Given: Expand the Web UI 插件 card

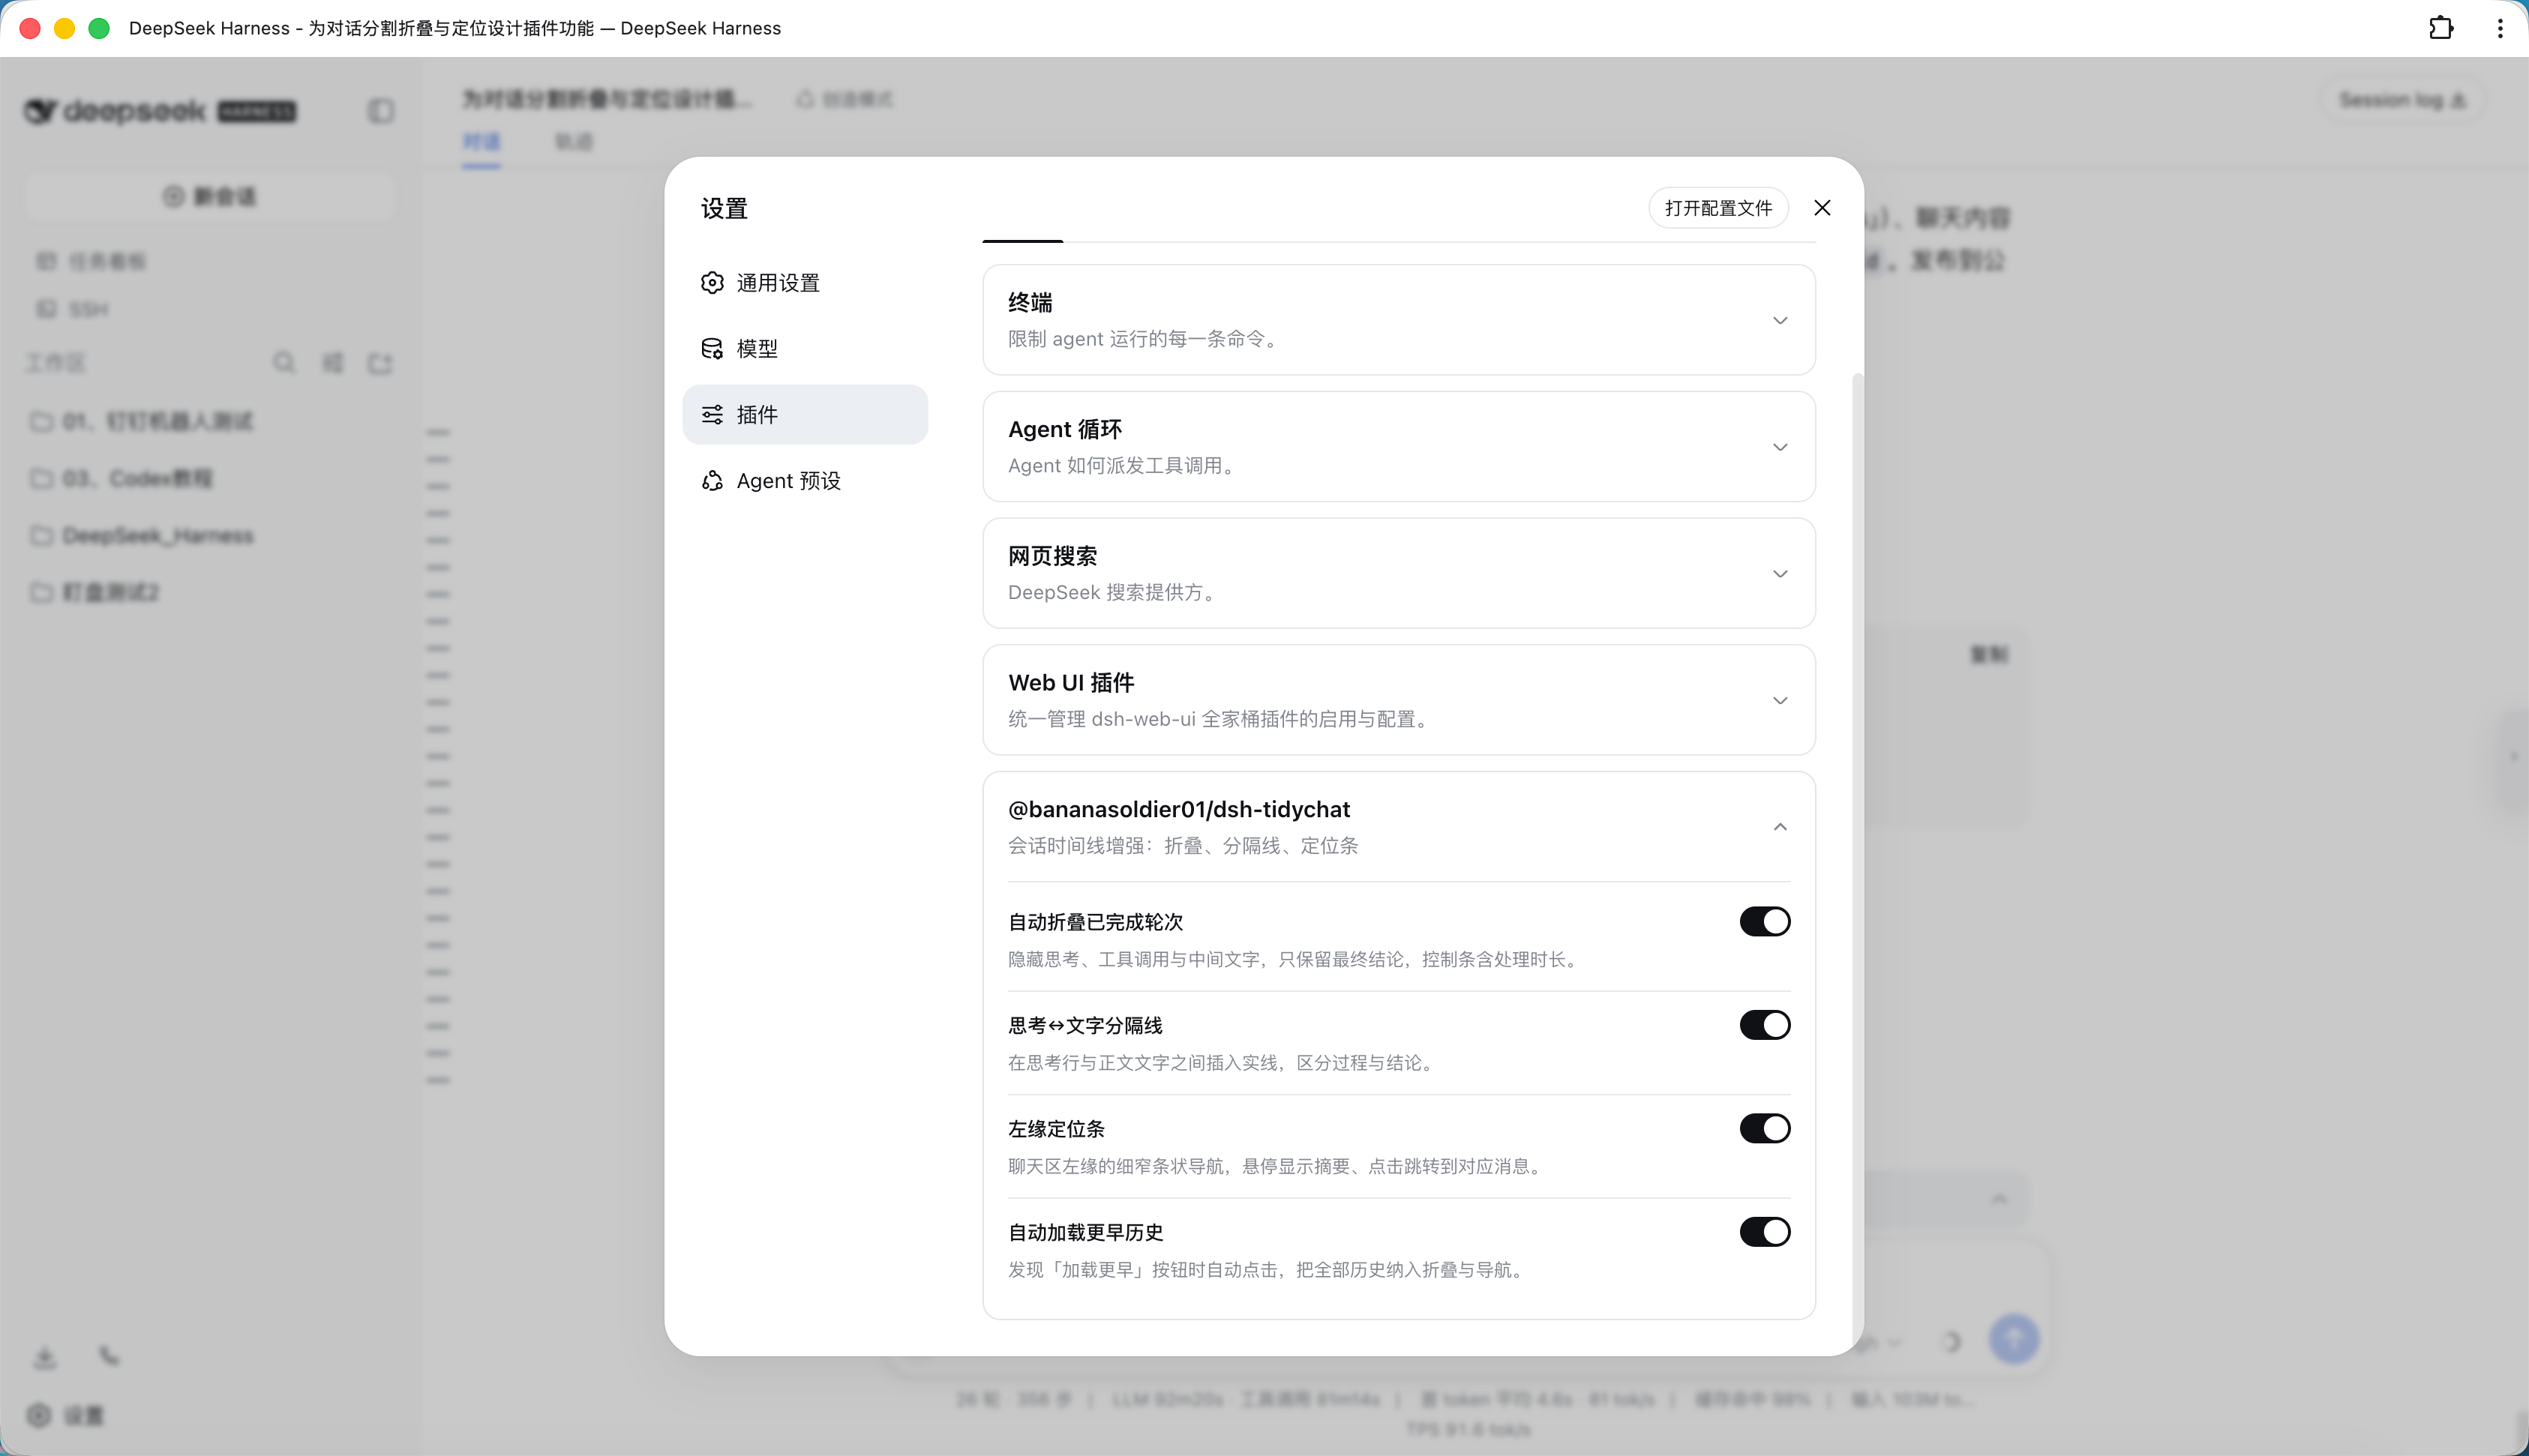Looking at the screenshot, I should 1399,700.
